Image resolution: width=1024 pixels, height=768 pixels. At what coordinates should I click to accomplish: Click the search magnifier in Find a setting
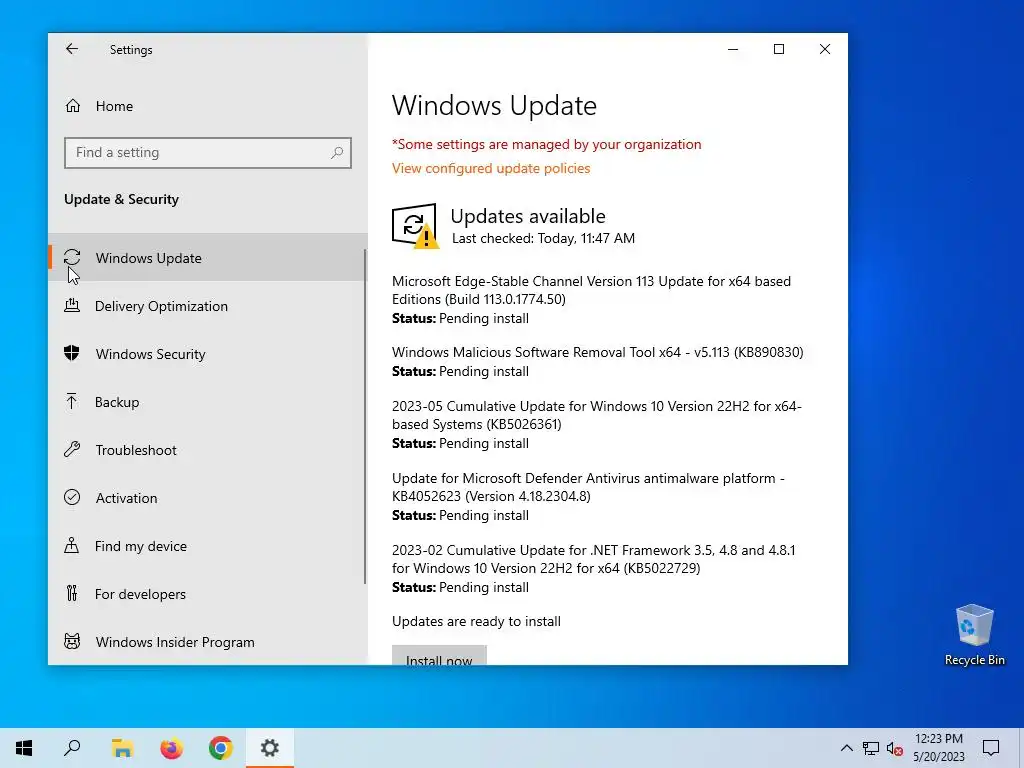coord(337,153)
